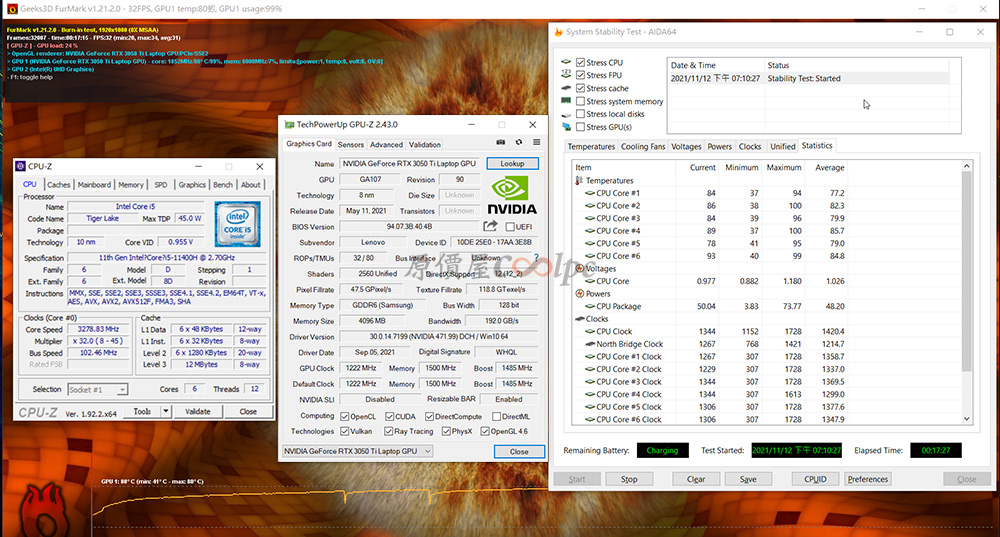Open the Socket #1 selection dropdown in CPU-Z

pyautogui.click(x=97, y=389)
